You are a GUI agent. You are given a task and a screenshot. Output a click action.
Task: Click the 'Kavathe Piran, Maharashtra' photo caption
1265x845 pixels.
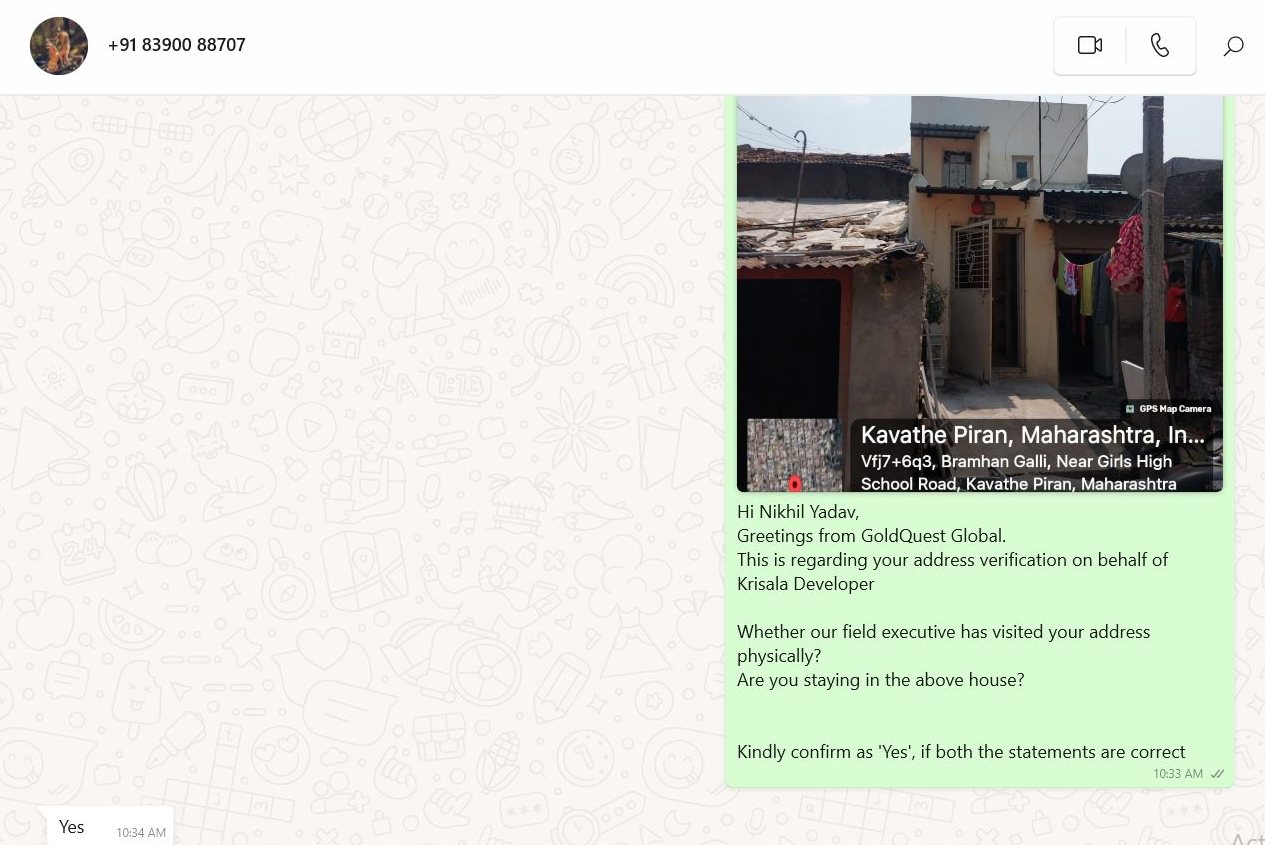click(1033, 435)
